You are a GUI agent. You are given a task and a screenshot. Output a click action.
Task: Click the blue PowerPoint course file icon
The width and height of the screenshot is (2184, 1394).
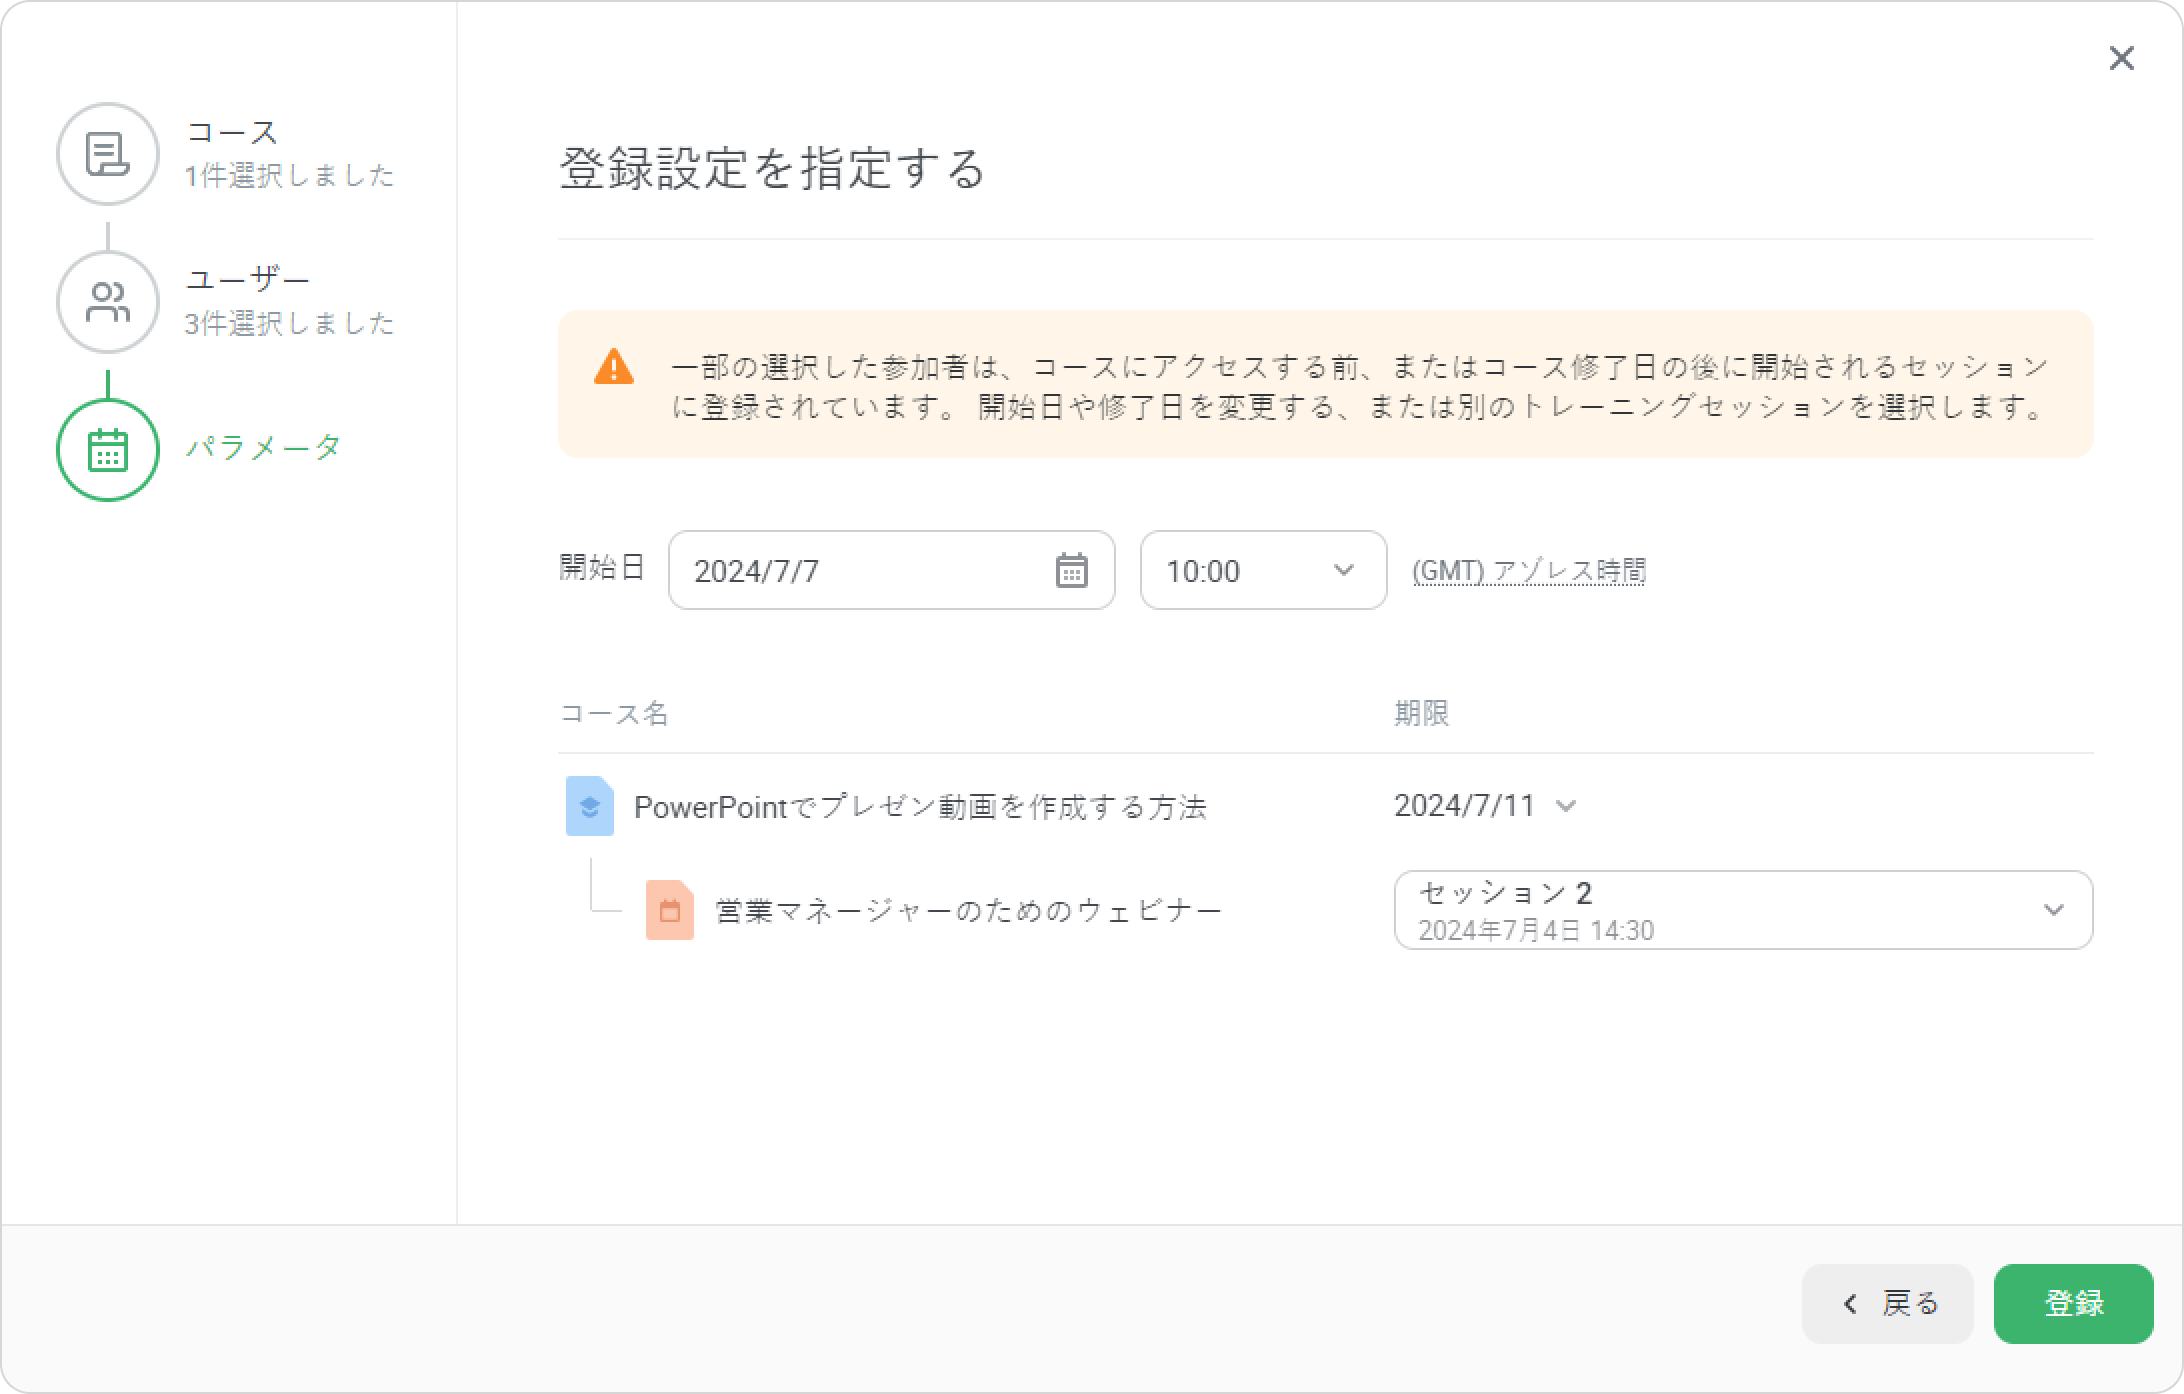[589, 806]
